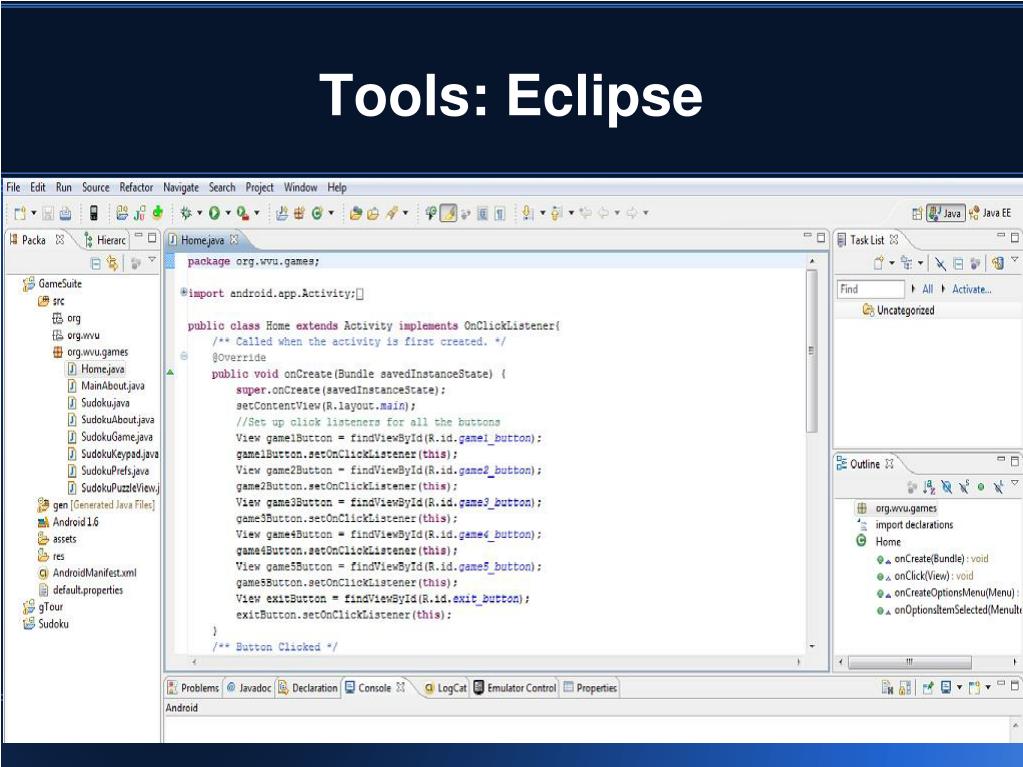
Task: Open the File menu
Action: coord(13,187)
